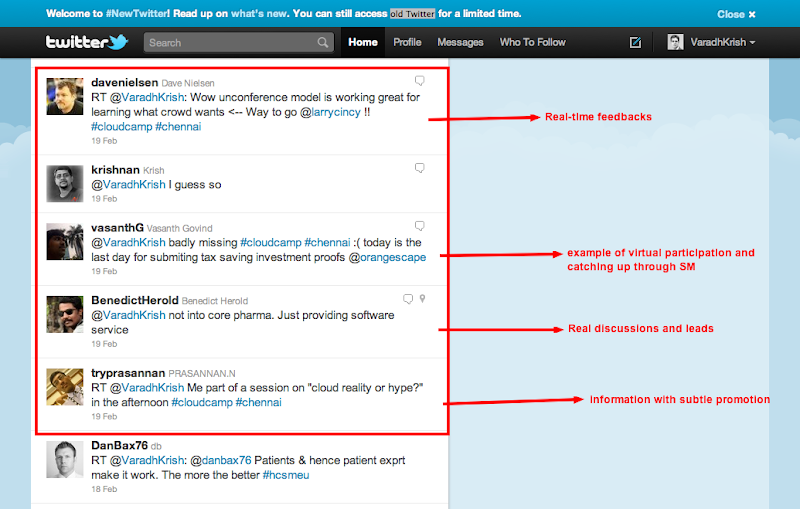800x509 pixels.
Task: Go to the Home tab
Action: 363,42
